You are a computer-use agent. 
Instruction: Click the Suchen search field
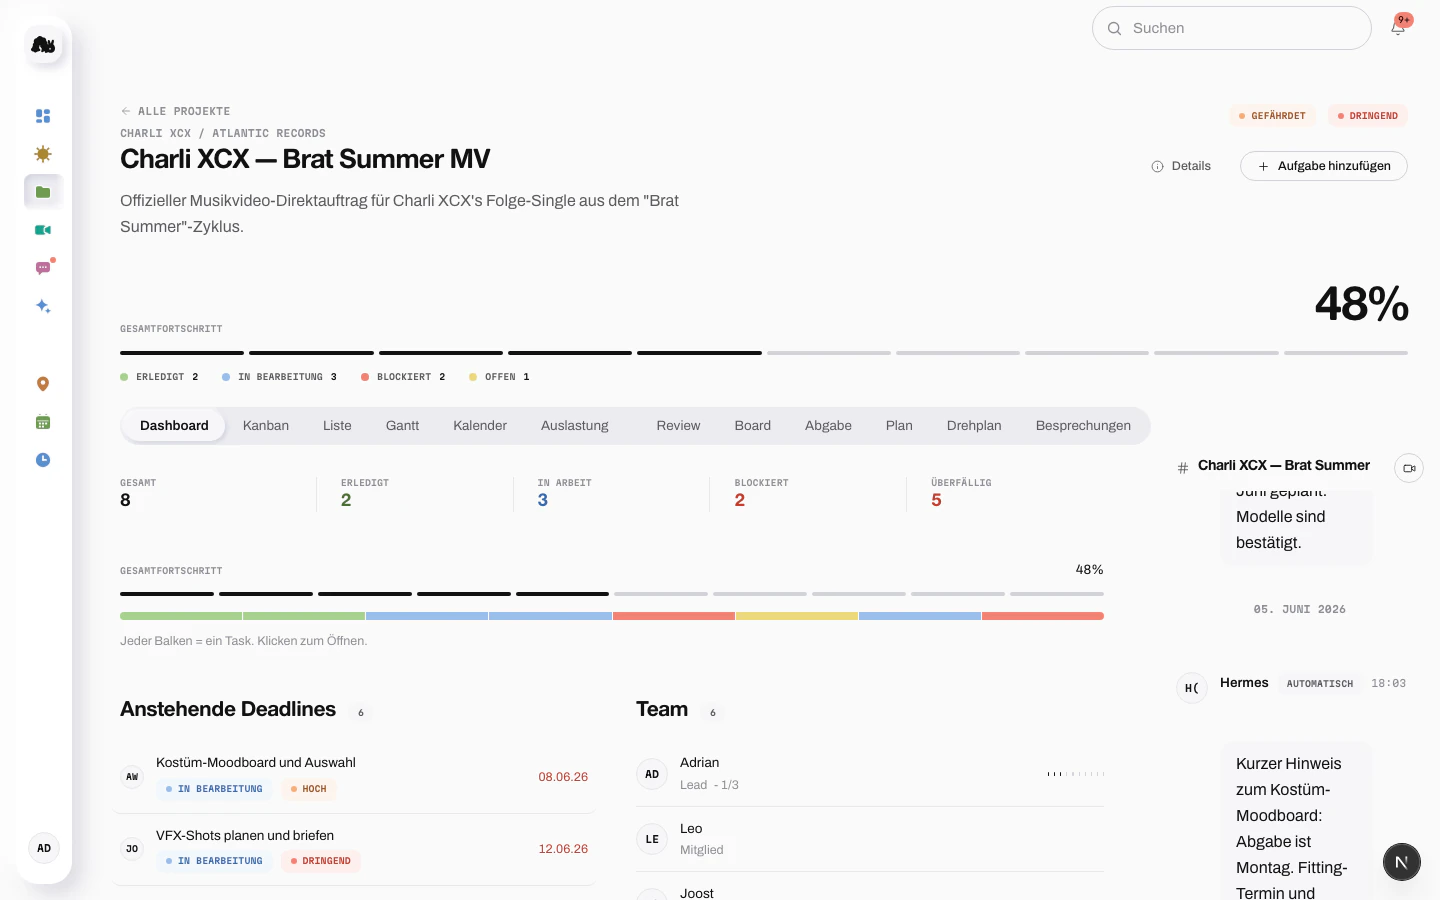coord(1232,28)
